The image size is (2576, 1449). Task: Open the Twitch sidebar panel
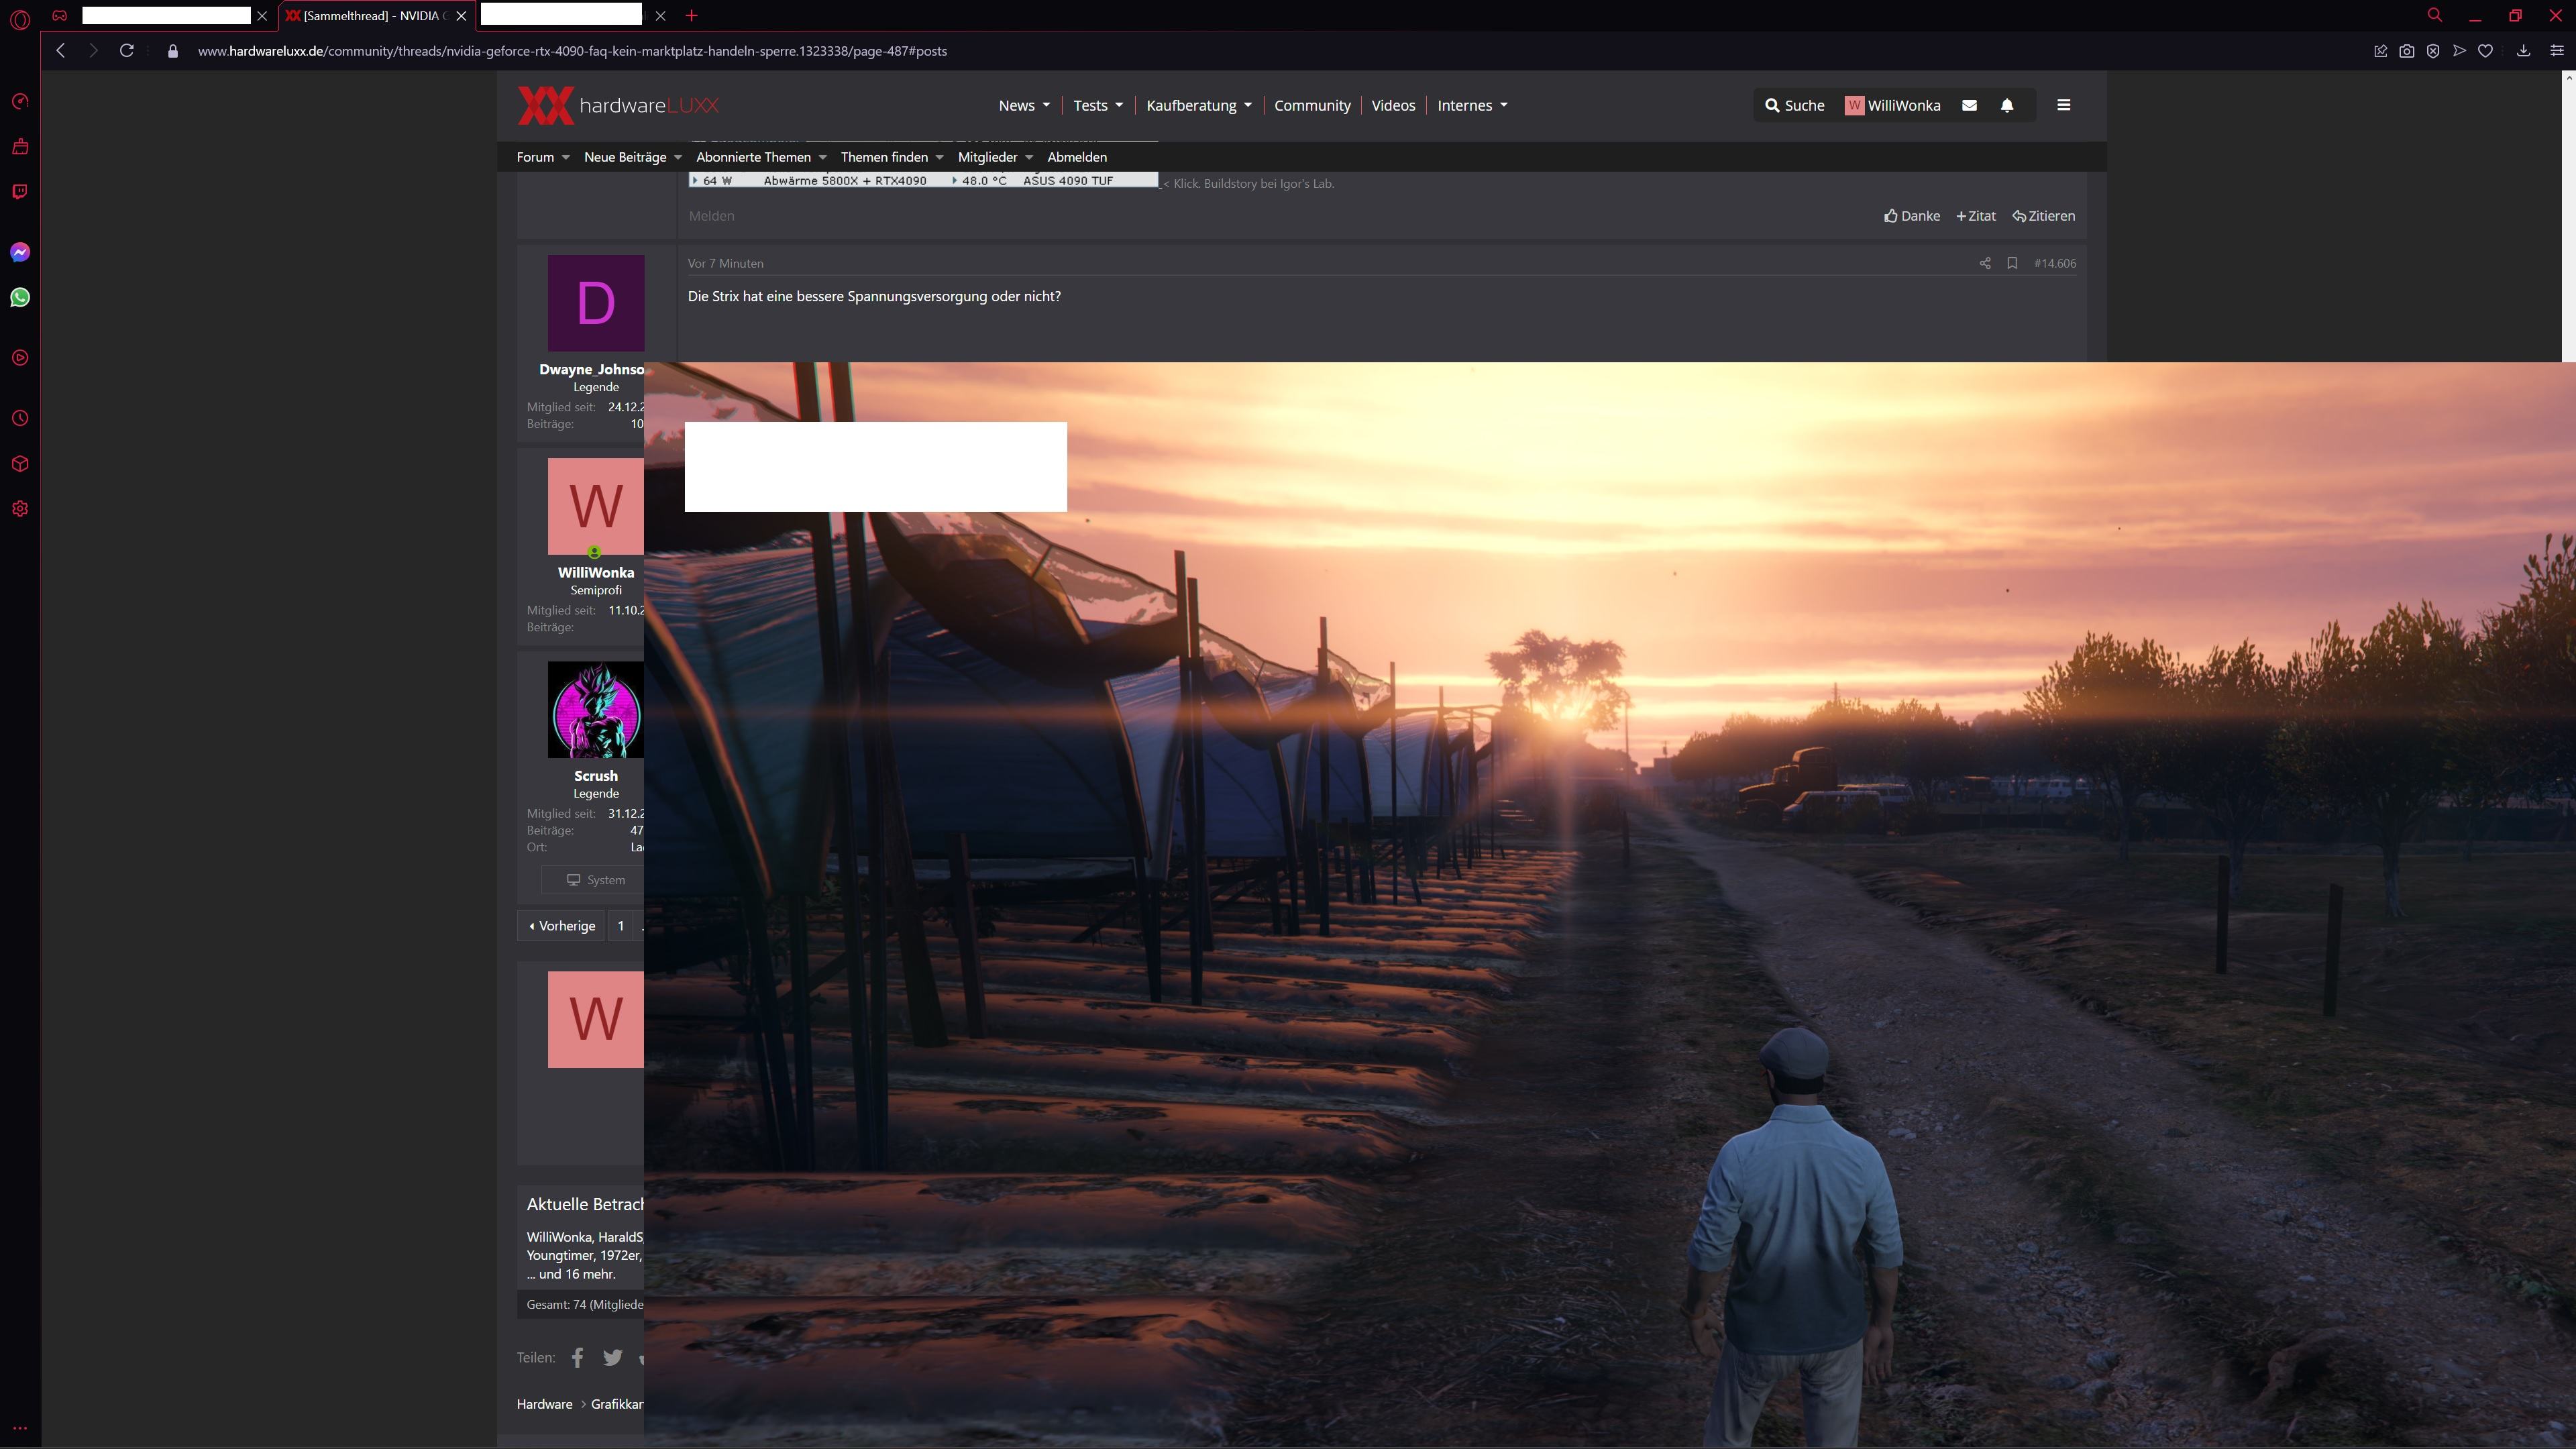pyautogui.click(x=20, y=191)
